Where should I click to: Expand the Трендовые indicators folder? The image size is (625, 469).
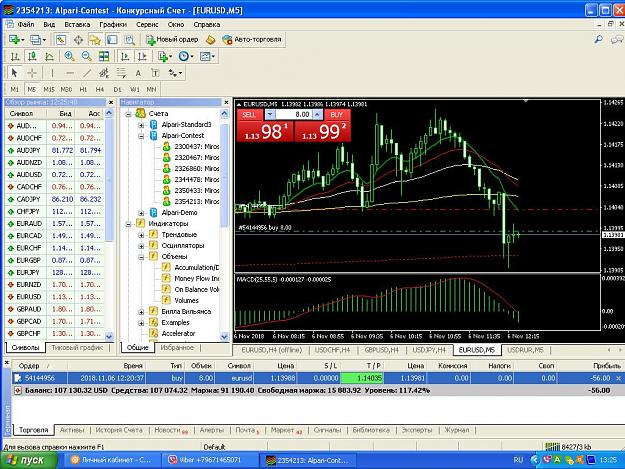pyautogui.click(x=141, y=235)
